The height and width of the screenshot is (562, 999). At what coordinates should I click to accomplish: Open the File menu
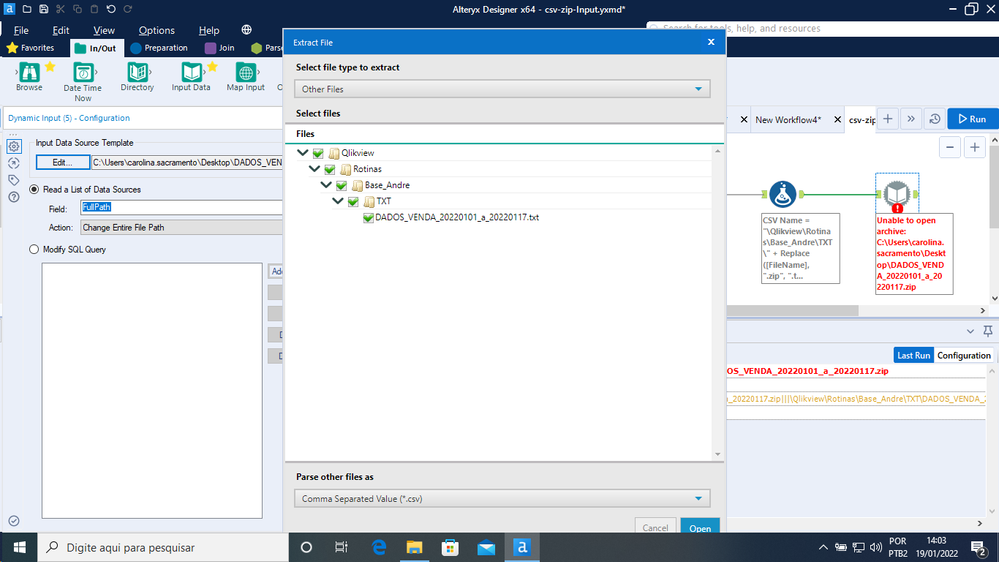[x=21, y=30]
